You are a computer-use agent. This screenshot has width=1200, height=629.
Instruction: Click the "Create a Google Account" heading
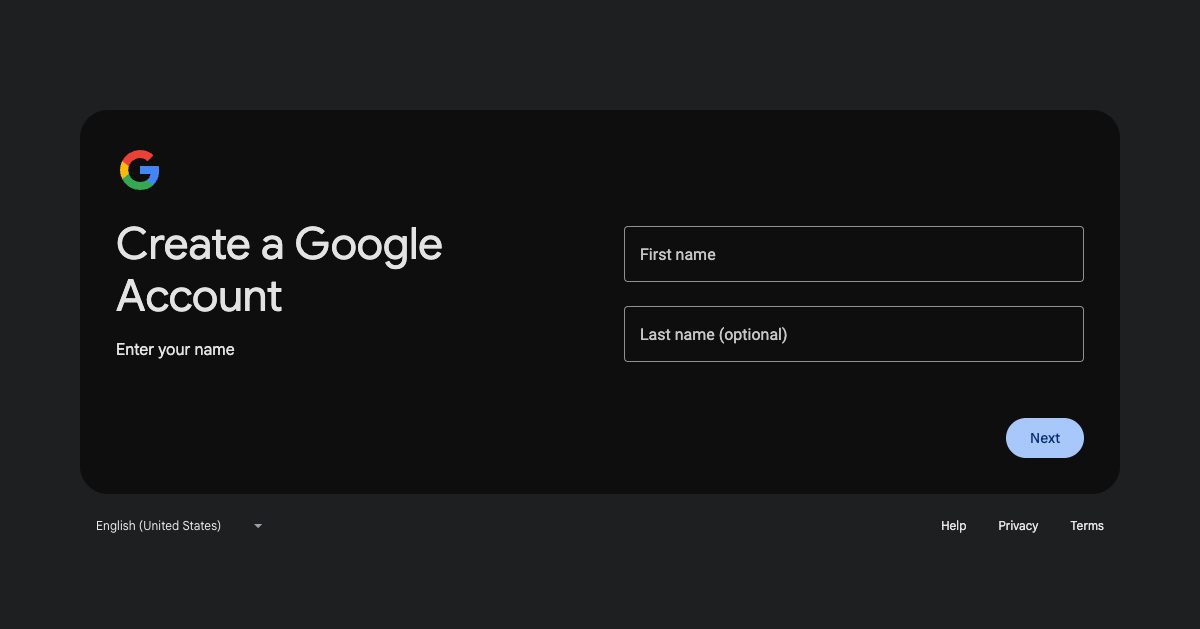point(279,270)
